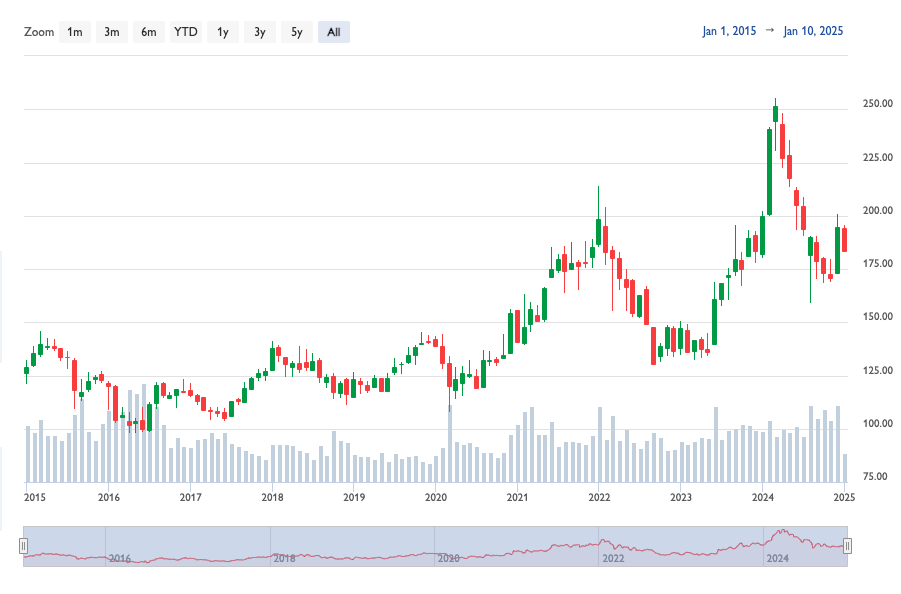Choose the 3y zoom range
The height and width of the screenshot is (594, 901).
(260, 32)
